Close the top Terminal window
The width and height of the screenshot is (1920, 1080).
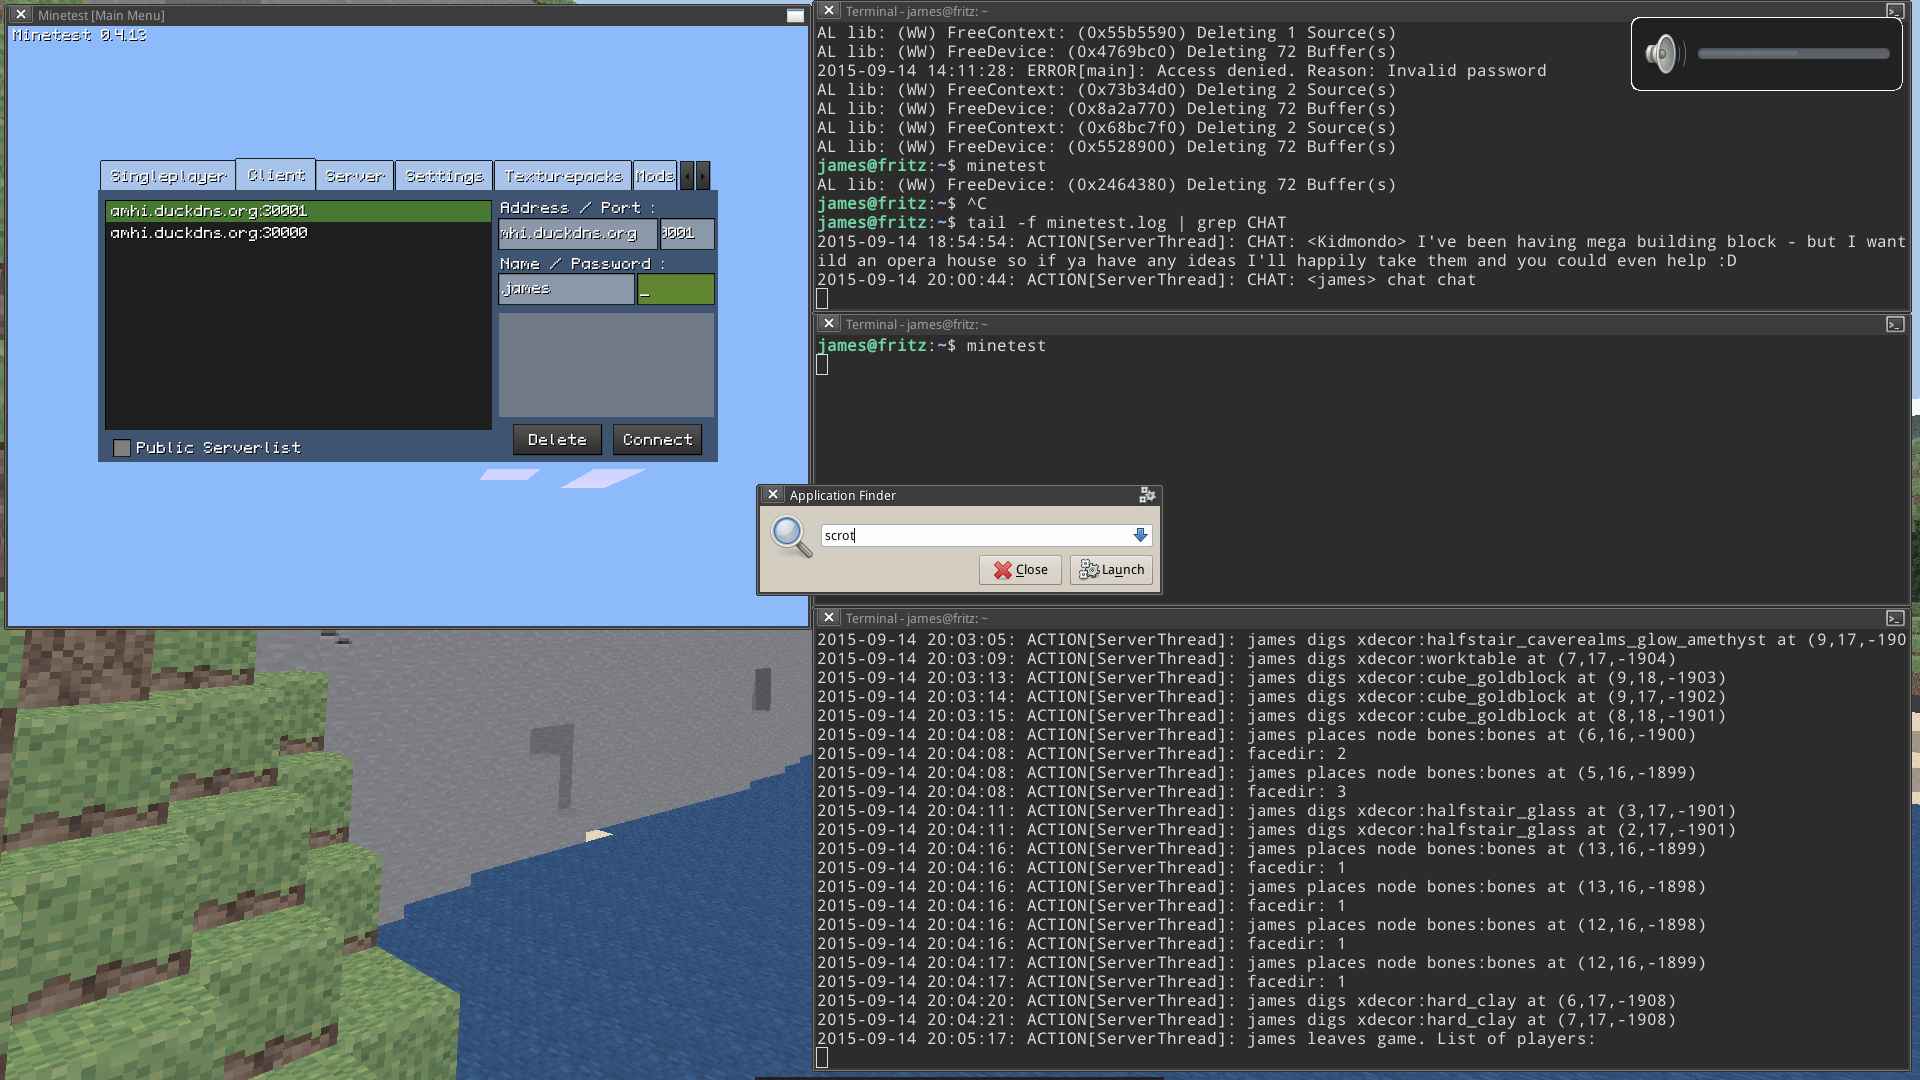(828, 11)
